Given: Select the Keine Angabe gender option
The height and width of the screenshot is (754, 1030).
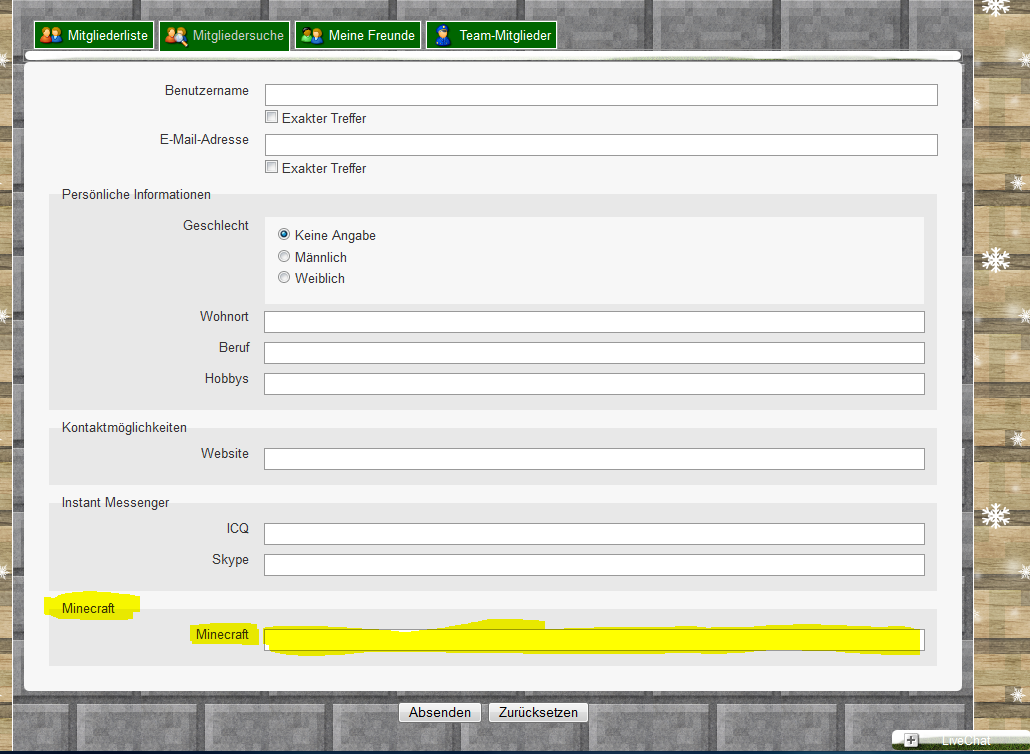Looking at the screenshot, I should (x=284, y=234).
